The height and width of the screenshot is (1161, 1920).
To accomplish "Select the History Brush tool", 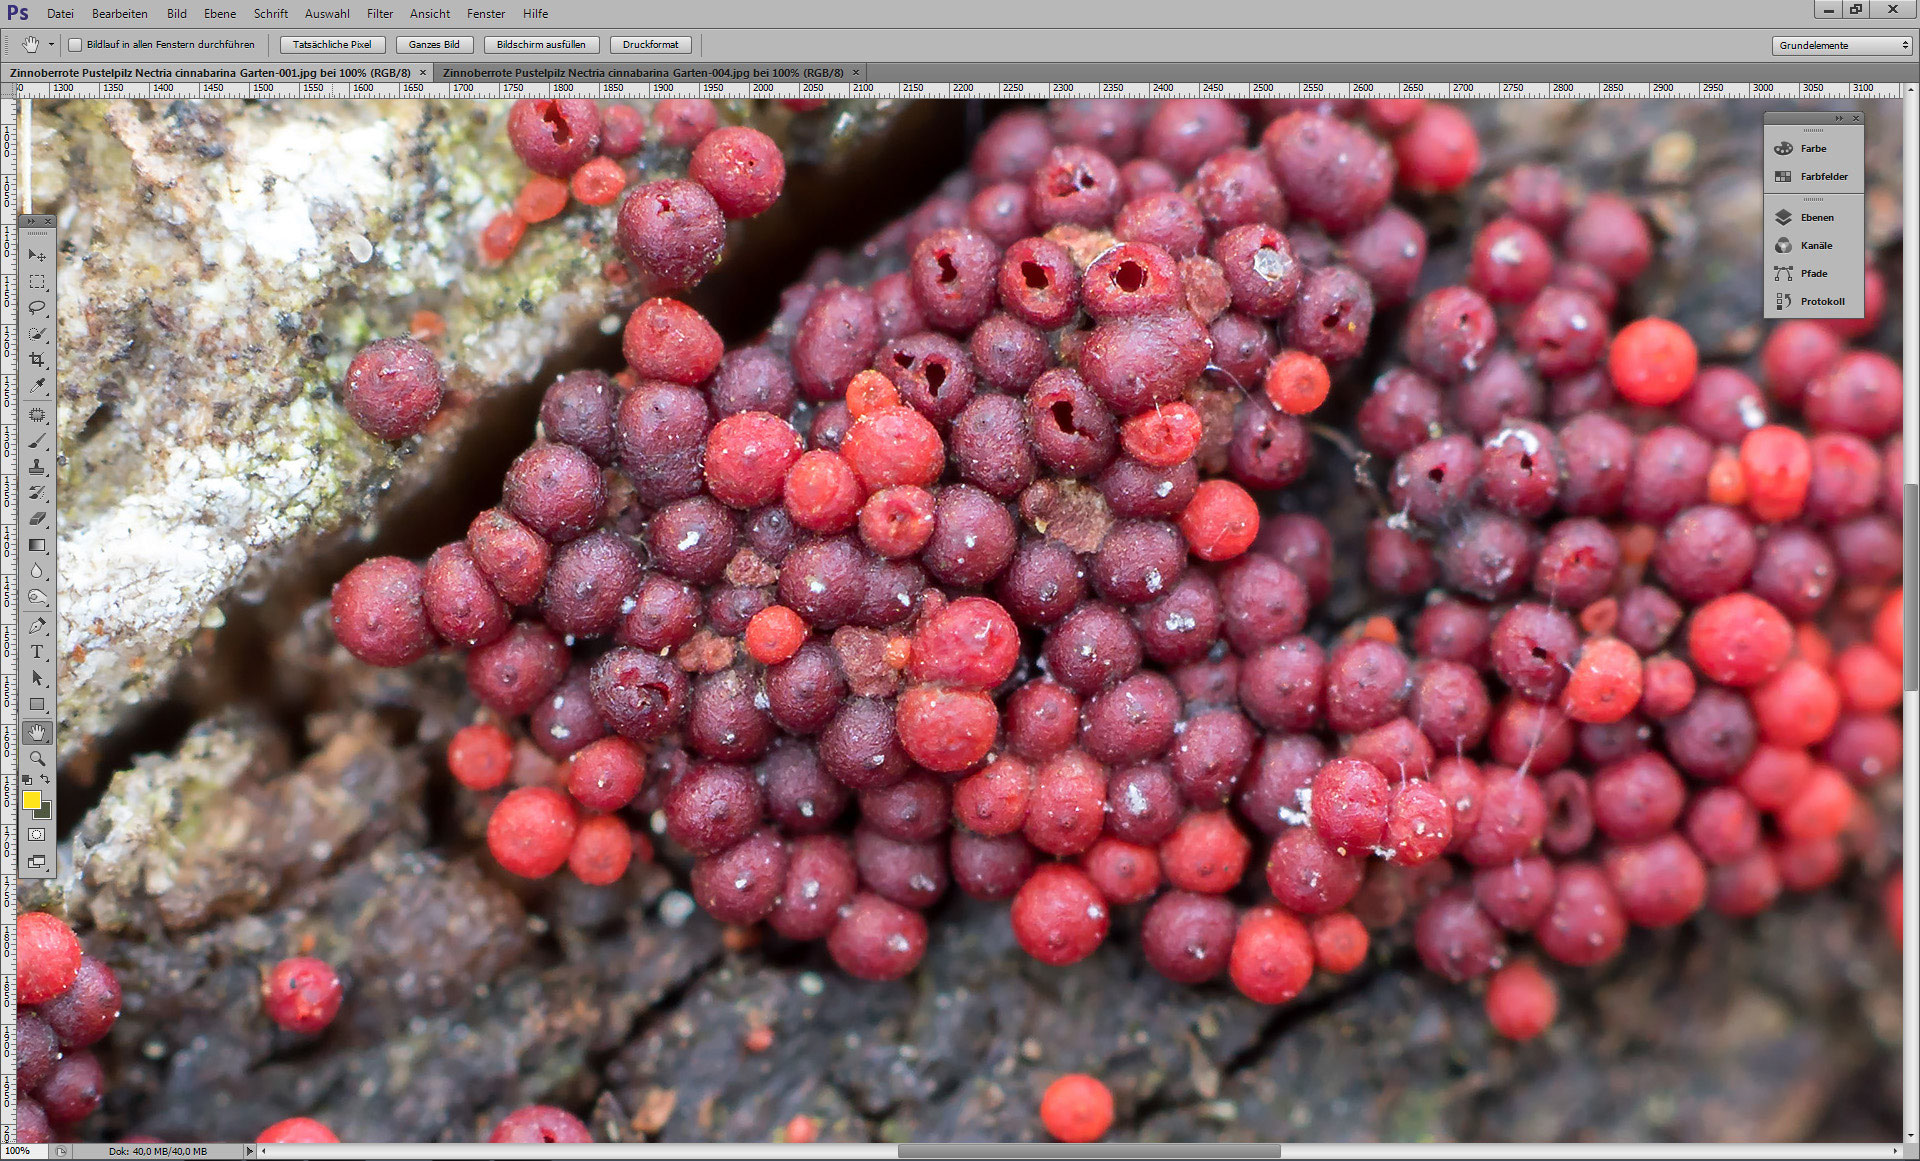I will [37, 493].
